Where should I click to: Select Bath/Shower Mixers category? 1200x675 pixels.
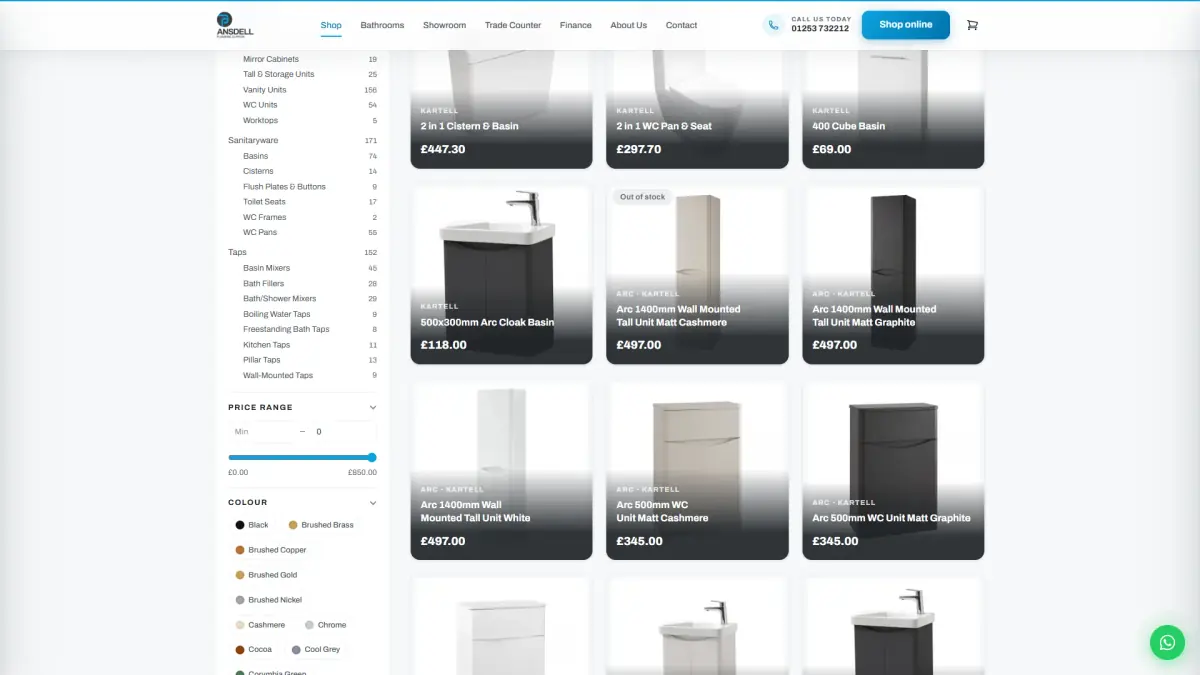pyautogui.click(x=280, y=299)
